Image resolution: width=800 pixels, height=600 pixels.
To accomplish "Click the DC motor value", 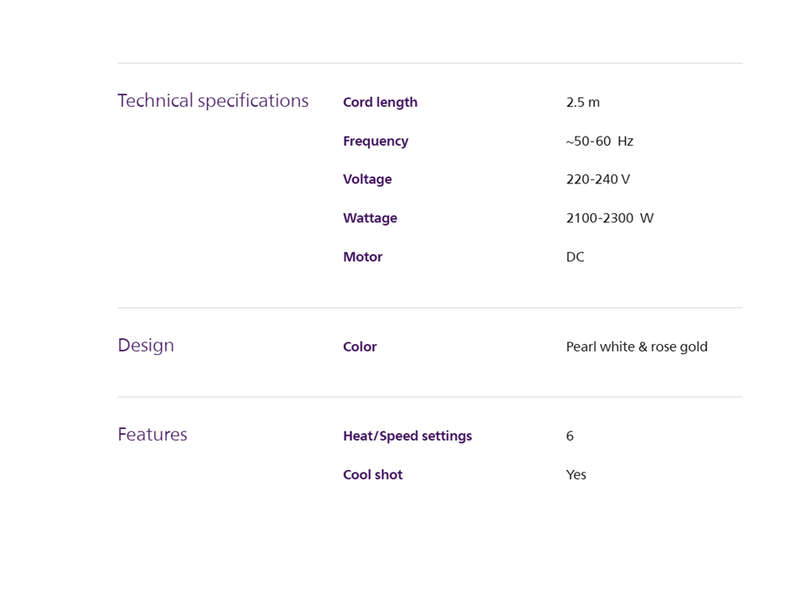I will [x=575, y=257].
